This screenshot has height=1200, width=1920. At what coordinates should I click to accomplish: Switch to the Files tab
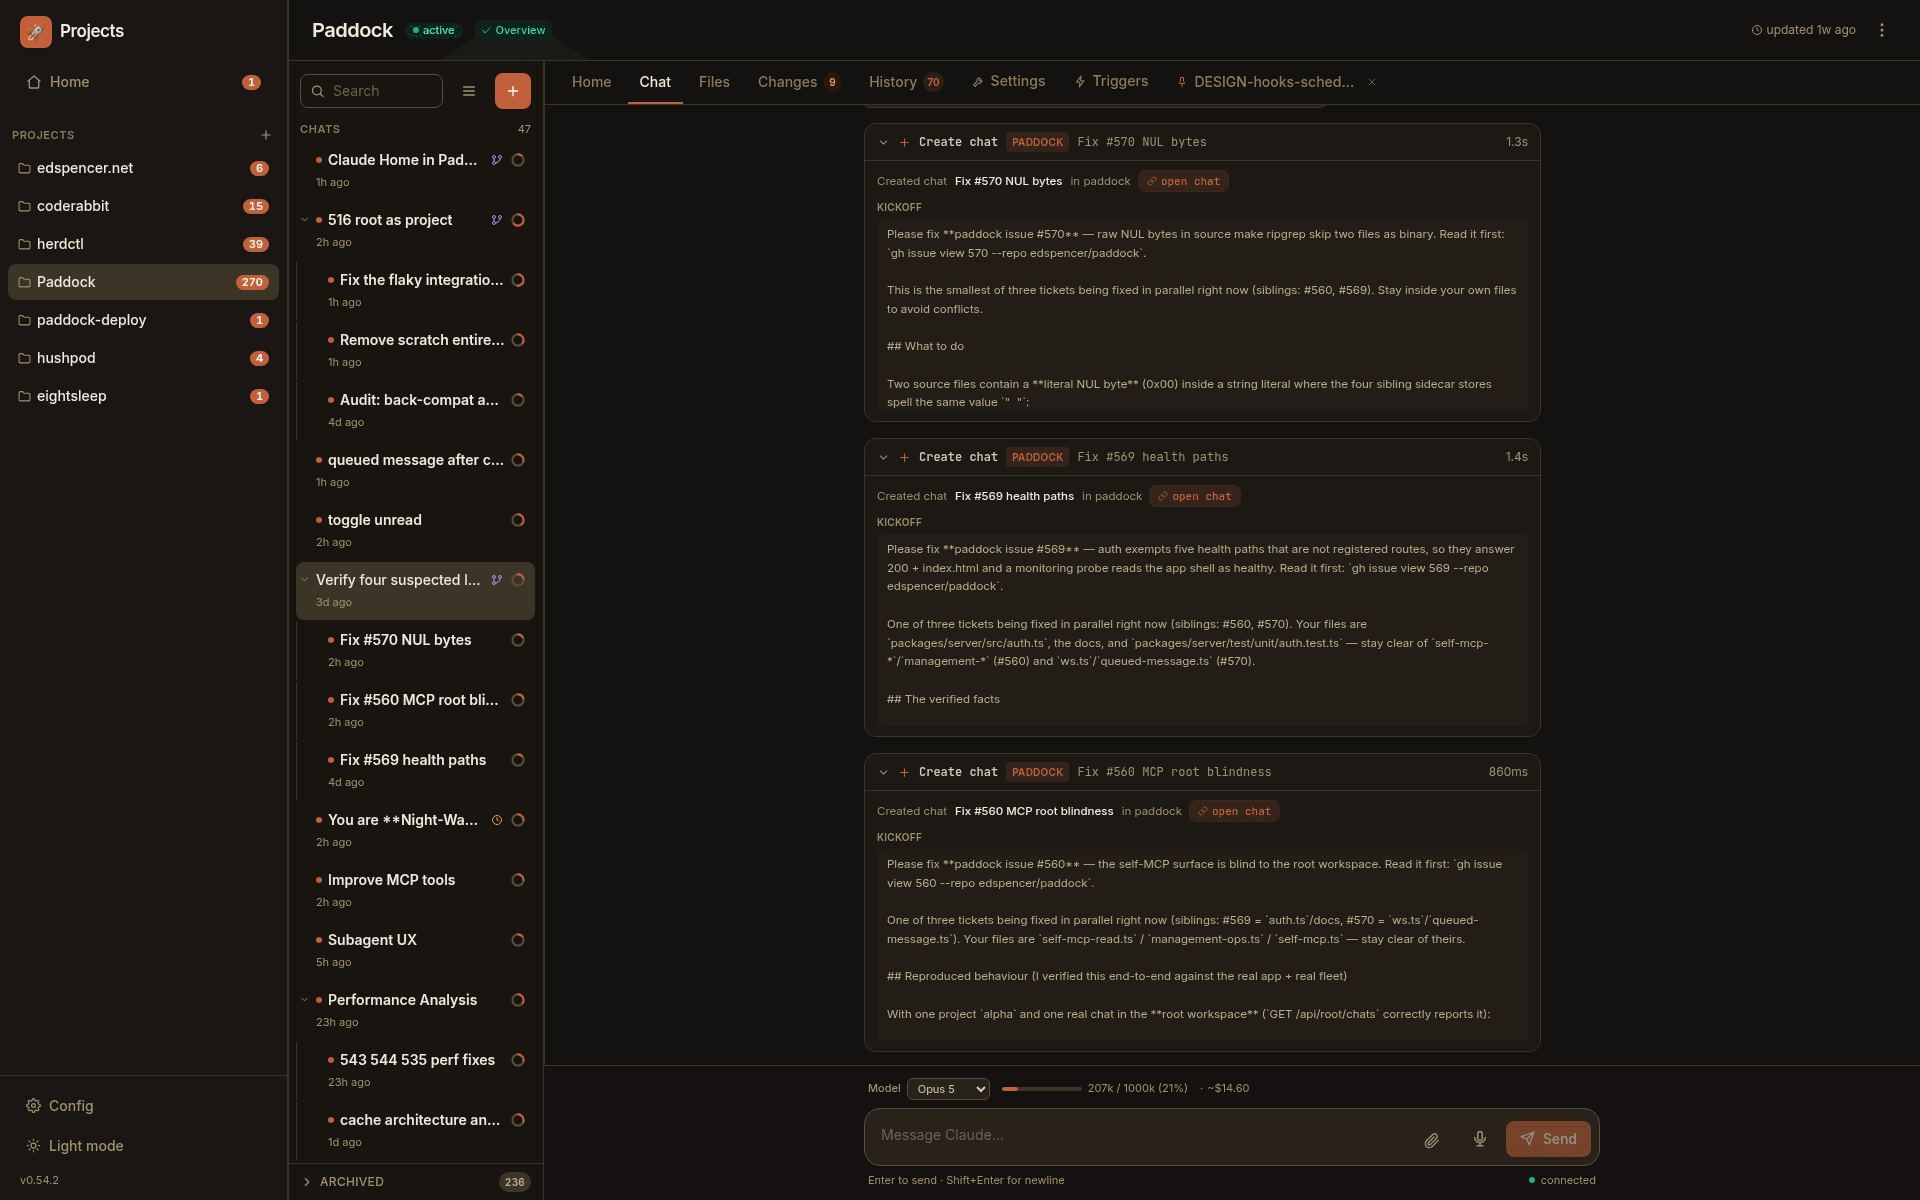point(714,82)
